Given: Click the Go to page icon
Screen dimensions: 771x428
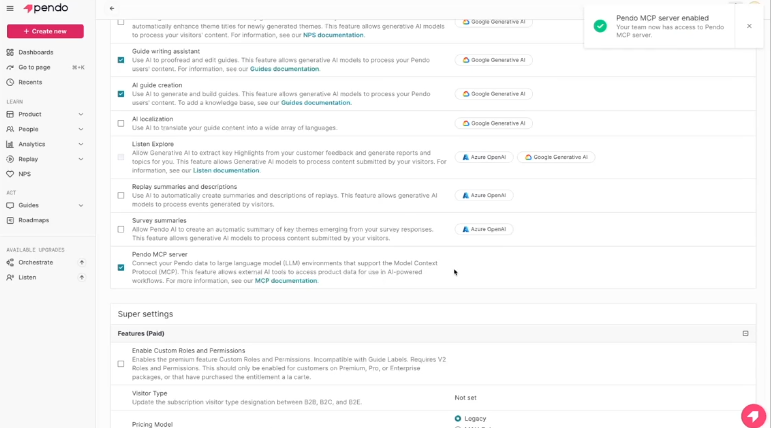Looking at the screenshot, I should [10, 67].
